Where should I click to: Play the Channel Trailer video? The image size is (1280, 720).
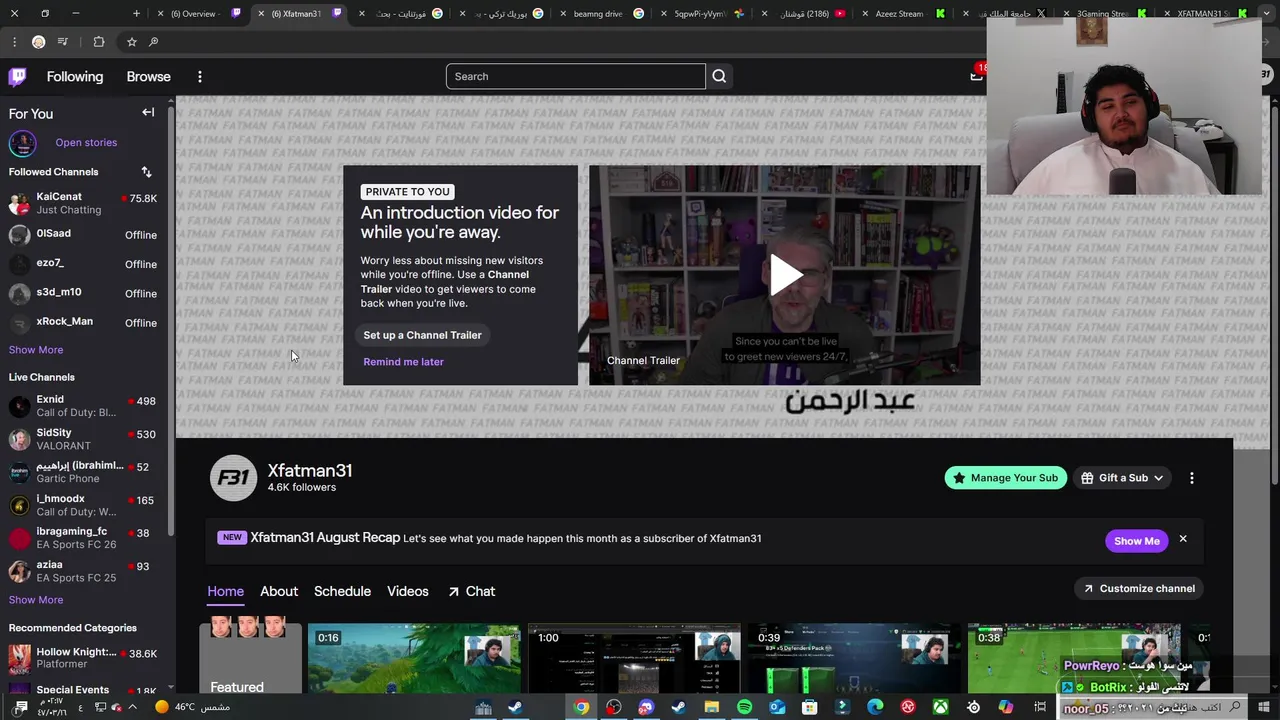point(785,275)
